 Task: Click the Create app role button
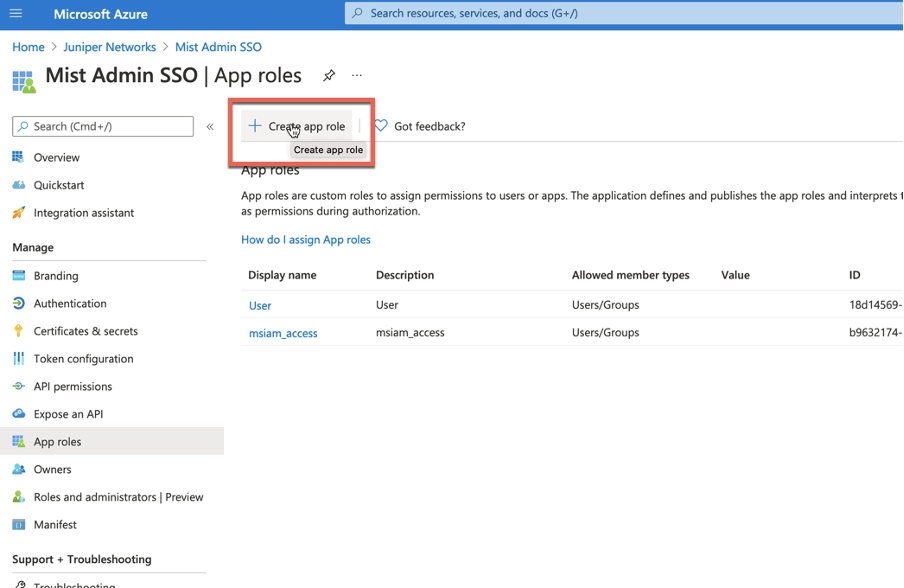click(x=297, y=126)
